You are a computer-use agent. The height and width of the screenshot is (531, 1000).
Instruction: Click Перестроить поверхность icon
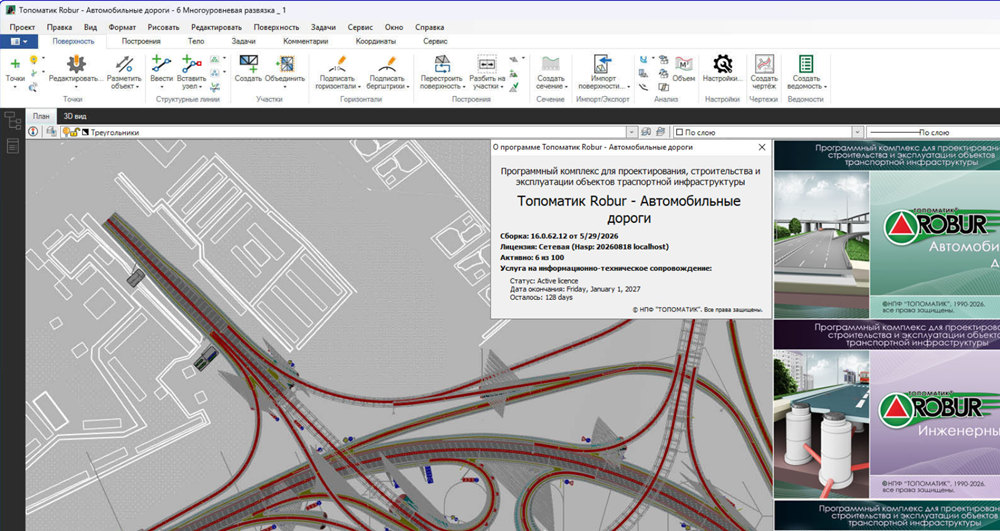tap(441, 64)
